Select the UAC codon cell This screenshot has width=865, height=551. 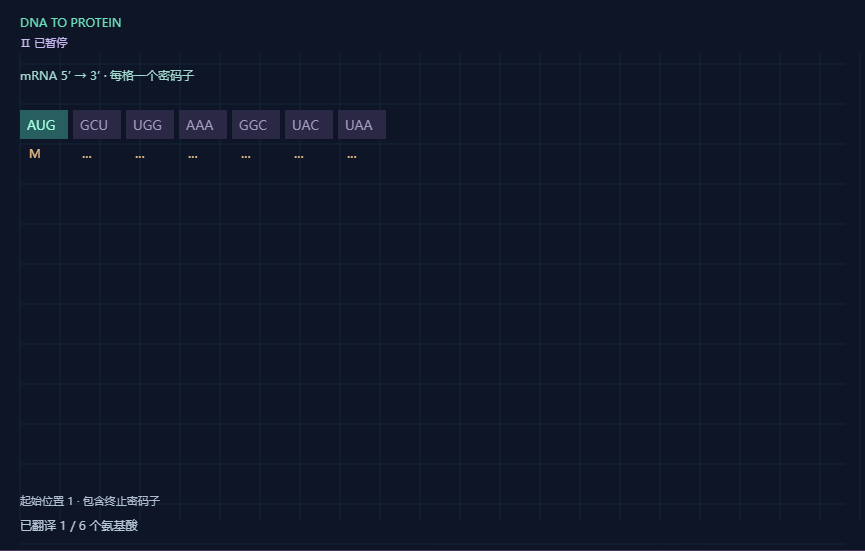point(308,125)
